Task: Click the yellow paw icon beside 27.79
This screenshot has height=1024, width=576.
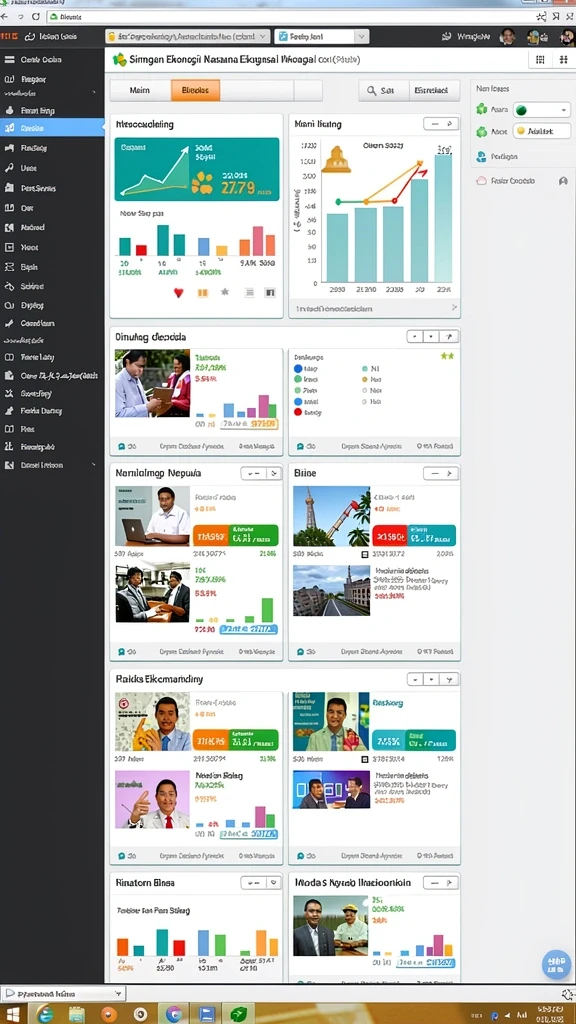Action: pyautogui.click(x=202, y=183)
